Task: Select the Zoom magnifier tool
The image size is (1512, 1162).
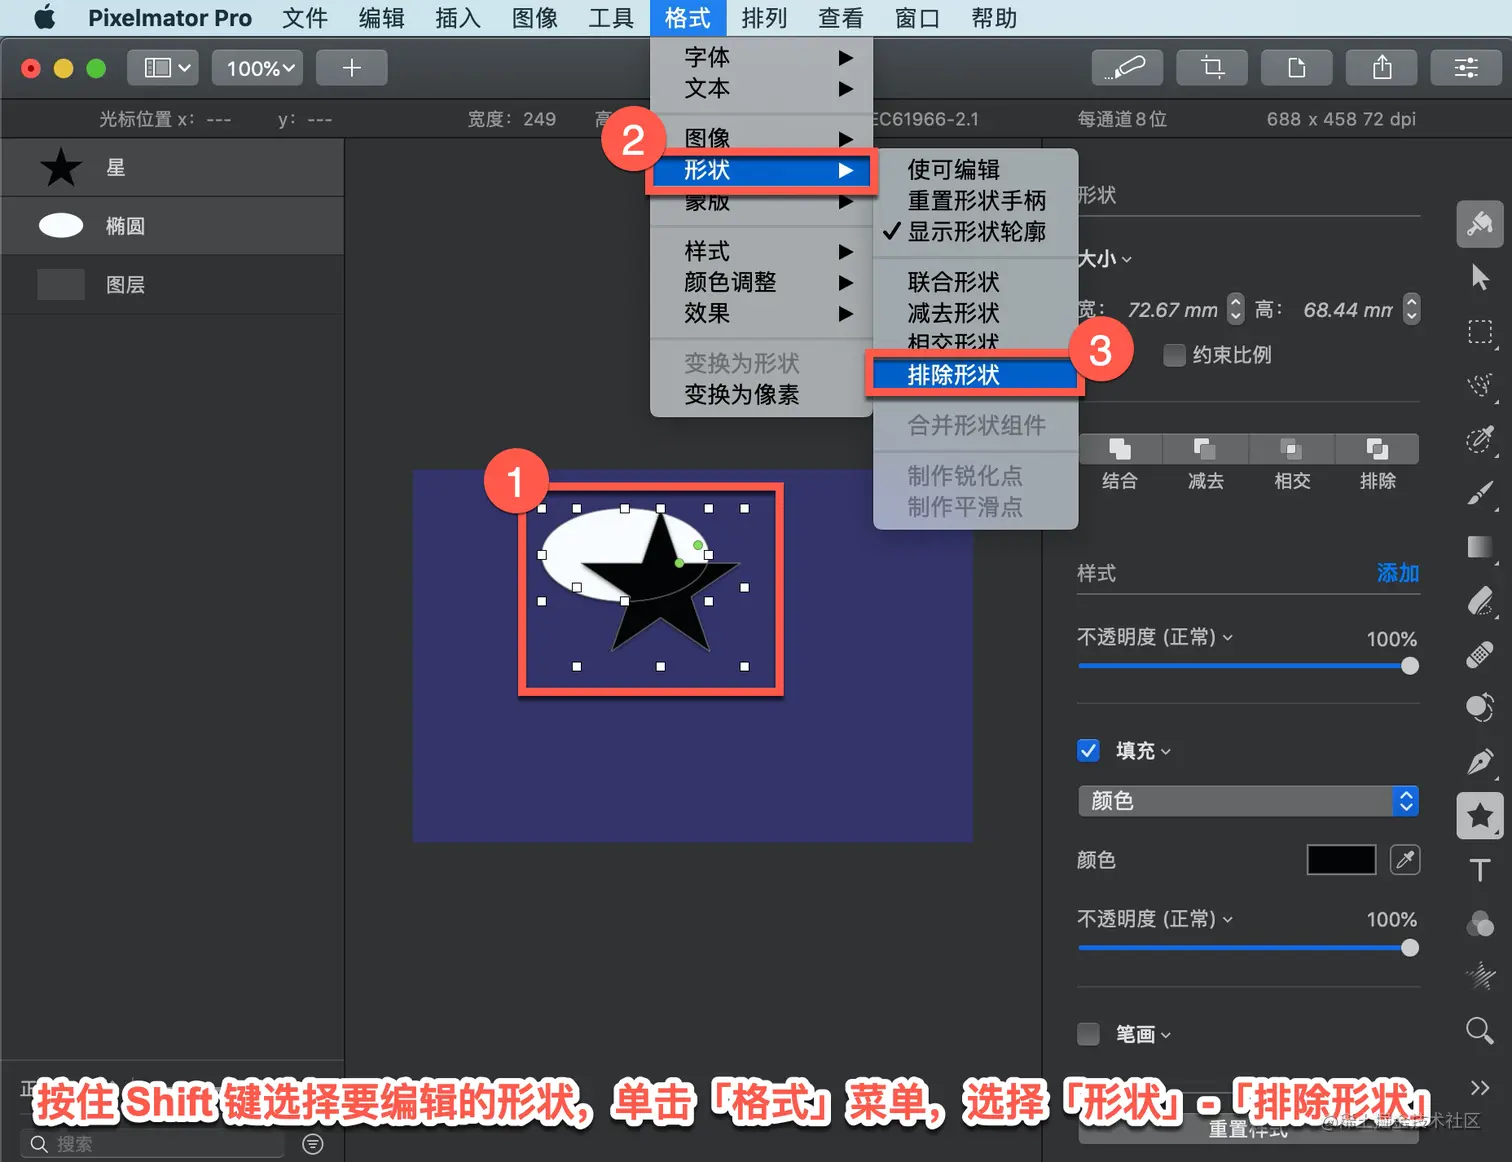Action: coord(1480,1030)
